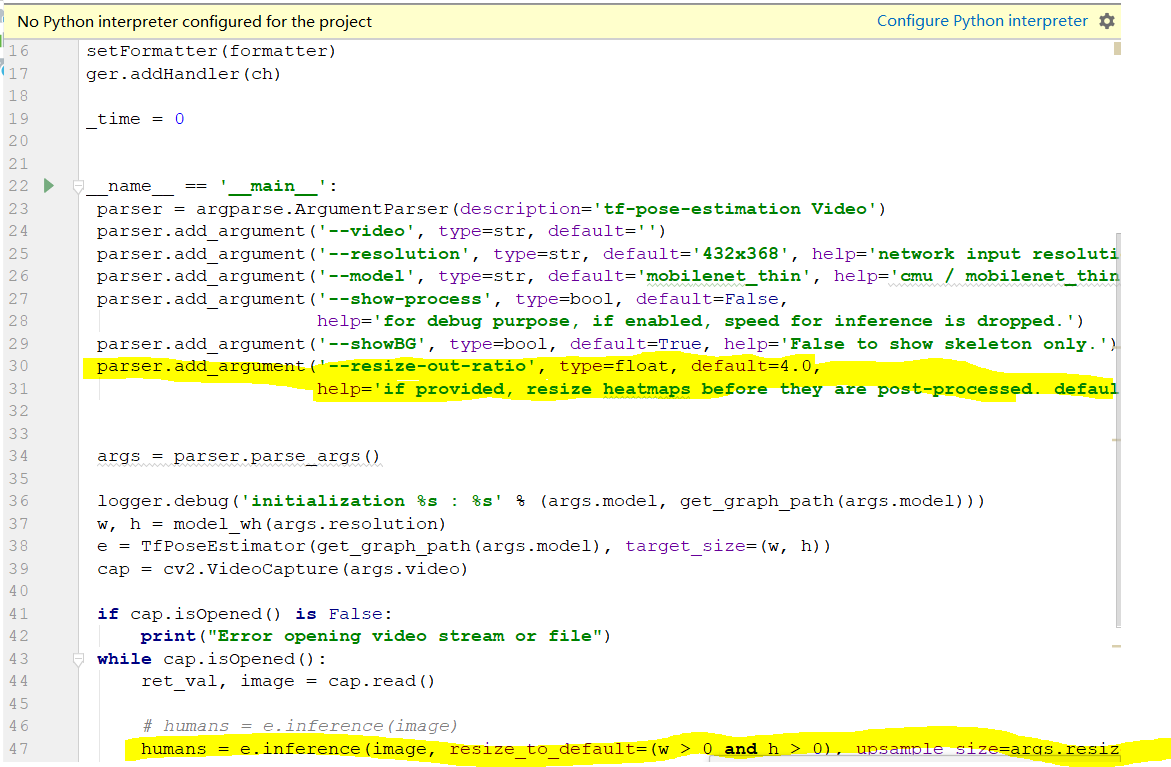Place cursor inside the TfPoseEstimator call
1171x767 pixels.
click(230, 546)
